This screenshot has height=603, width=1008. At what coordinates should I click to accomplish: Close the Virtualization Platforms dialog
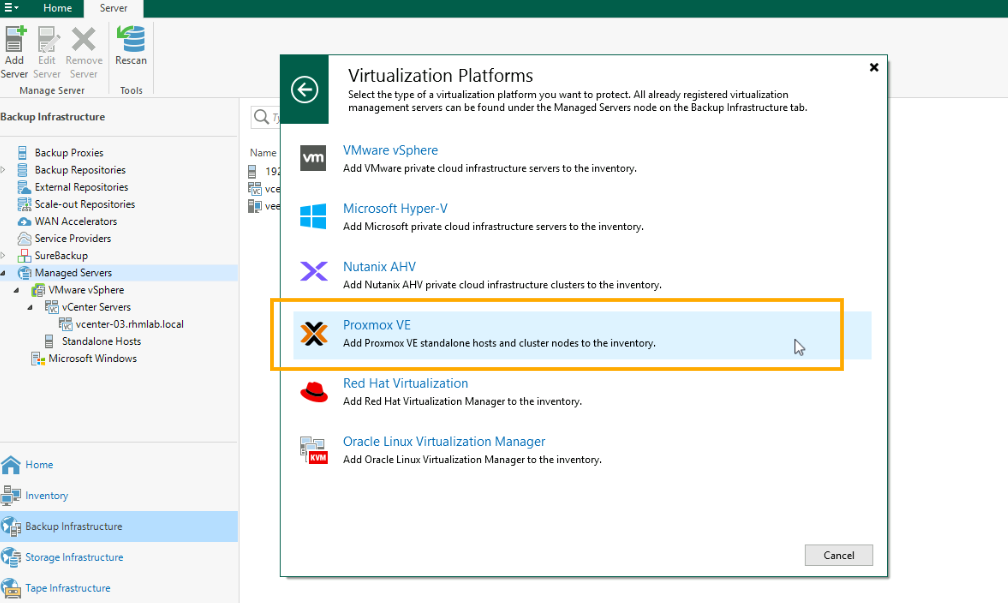point(873,68)
